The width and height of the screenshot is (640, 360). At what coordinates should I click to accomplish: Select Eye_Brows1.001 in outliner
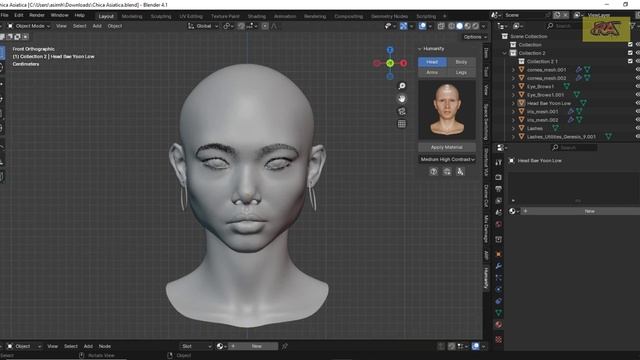[x=545, y=95]
